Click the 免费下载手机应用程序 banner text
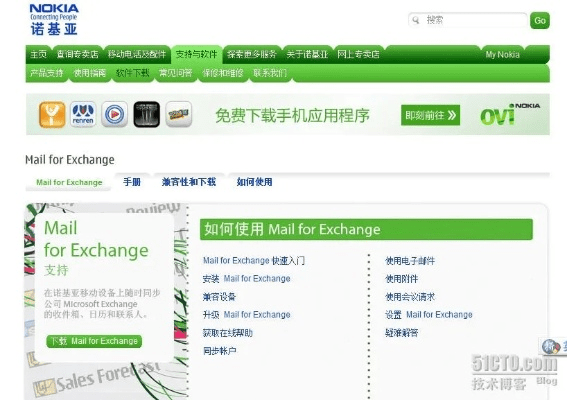This screenshot has height=400, width=567. click(292, 116)
